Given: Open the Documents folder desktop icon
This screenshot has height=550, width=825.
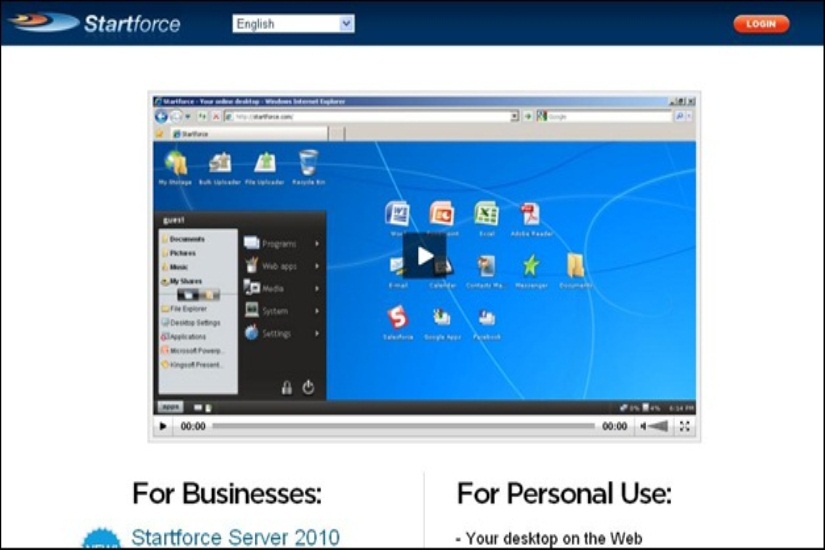Looking at the screenshot, I should (x=576, y=271).
